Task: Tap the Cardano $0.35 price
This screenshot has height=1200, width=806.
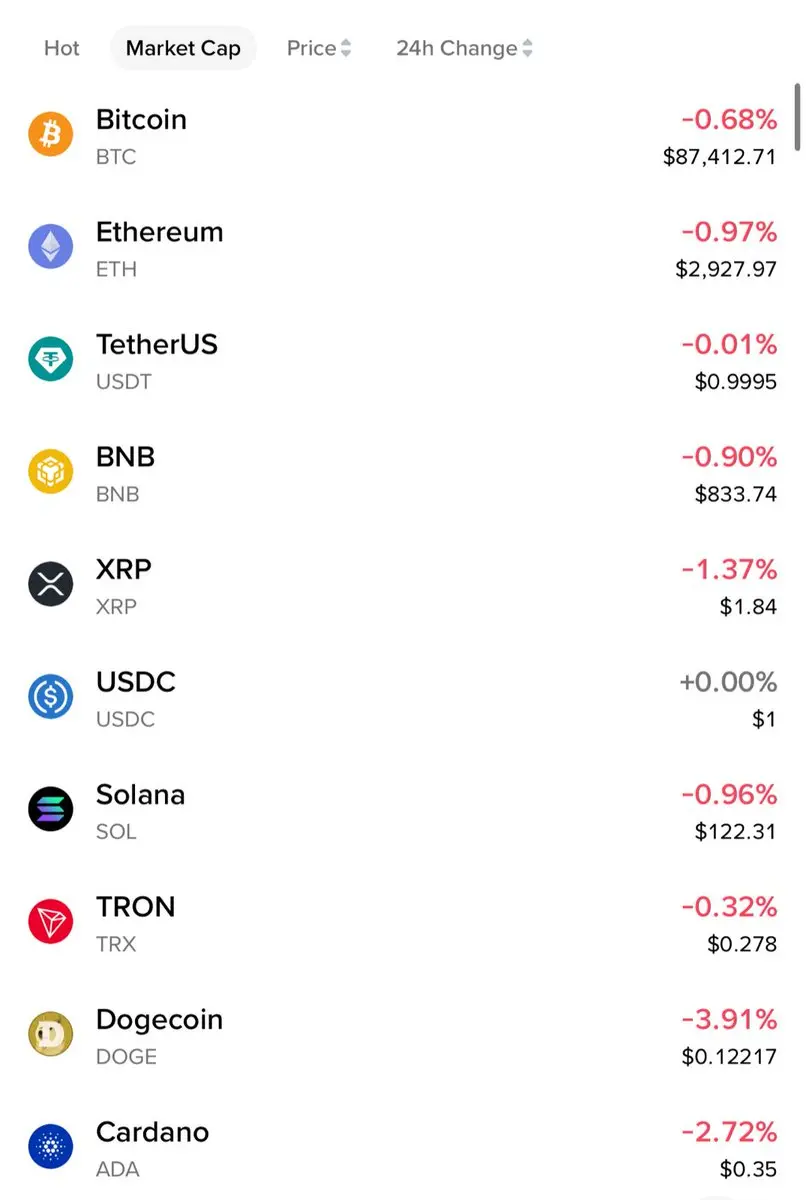Action: pyautogui.click(x=748, y=1169)
